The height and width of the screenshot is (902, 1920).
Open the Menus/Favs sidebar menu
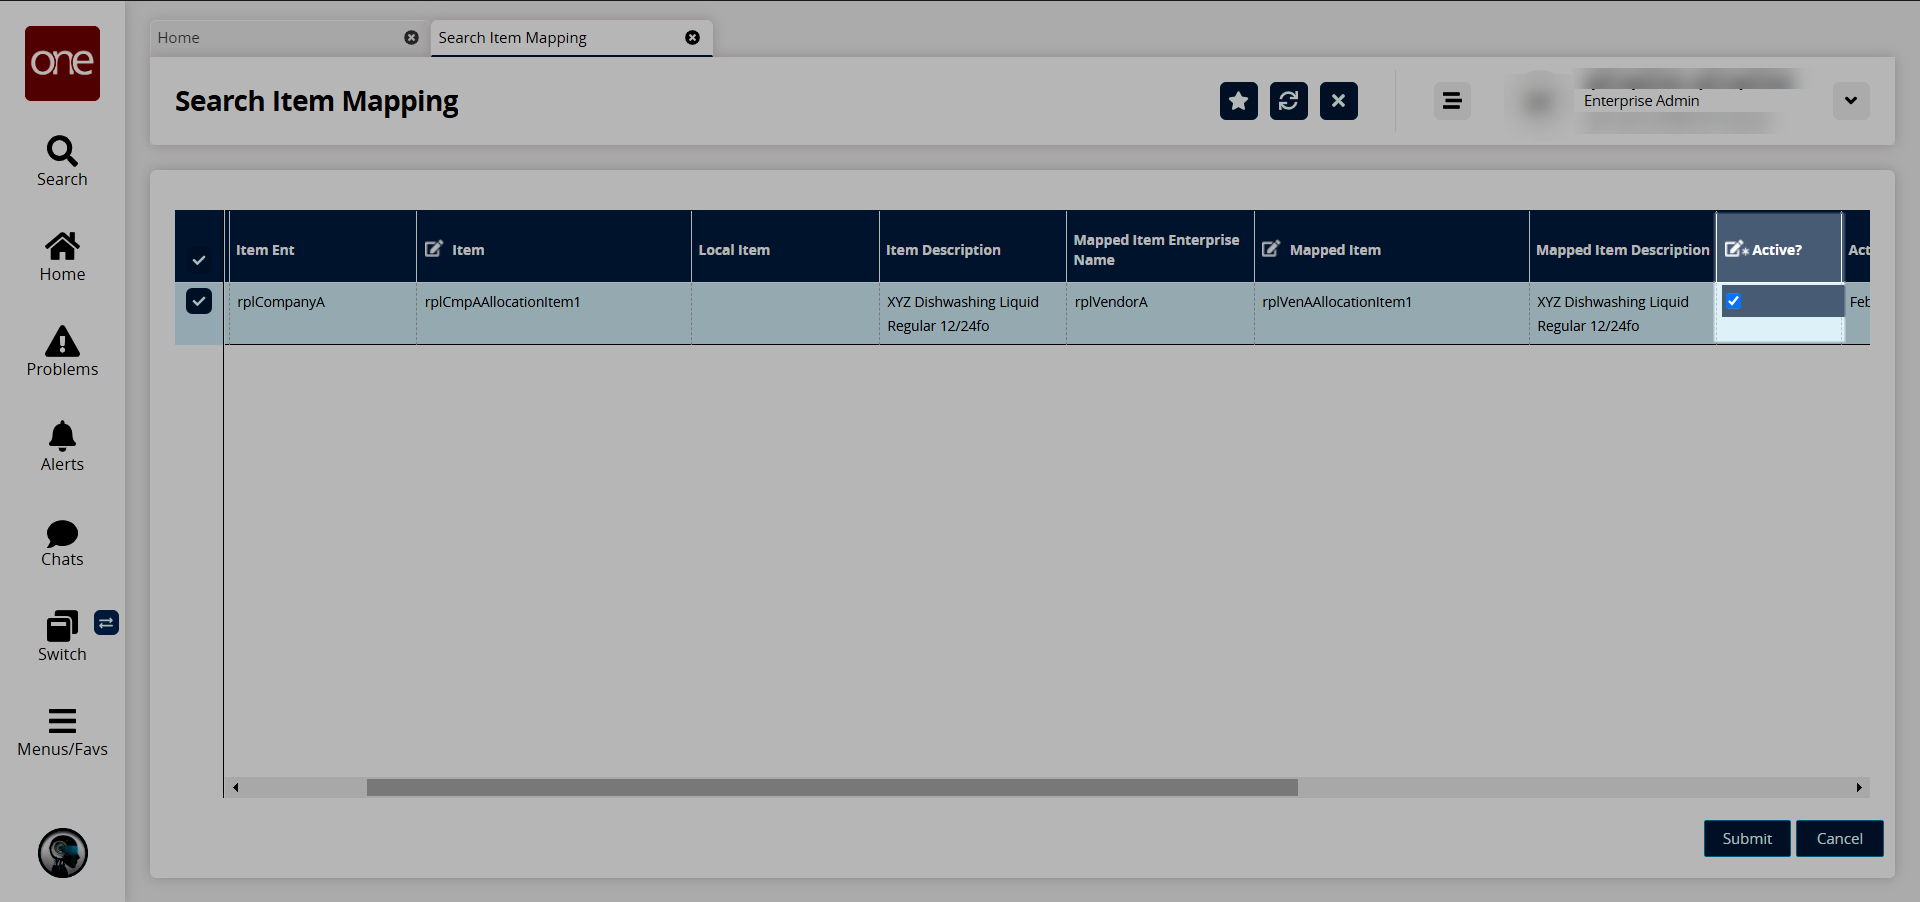click(x=62, y=732)
